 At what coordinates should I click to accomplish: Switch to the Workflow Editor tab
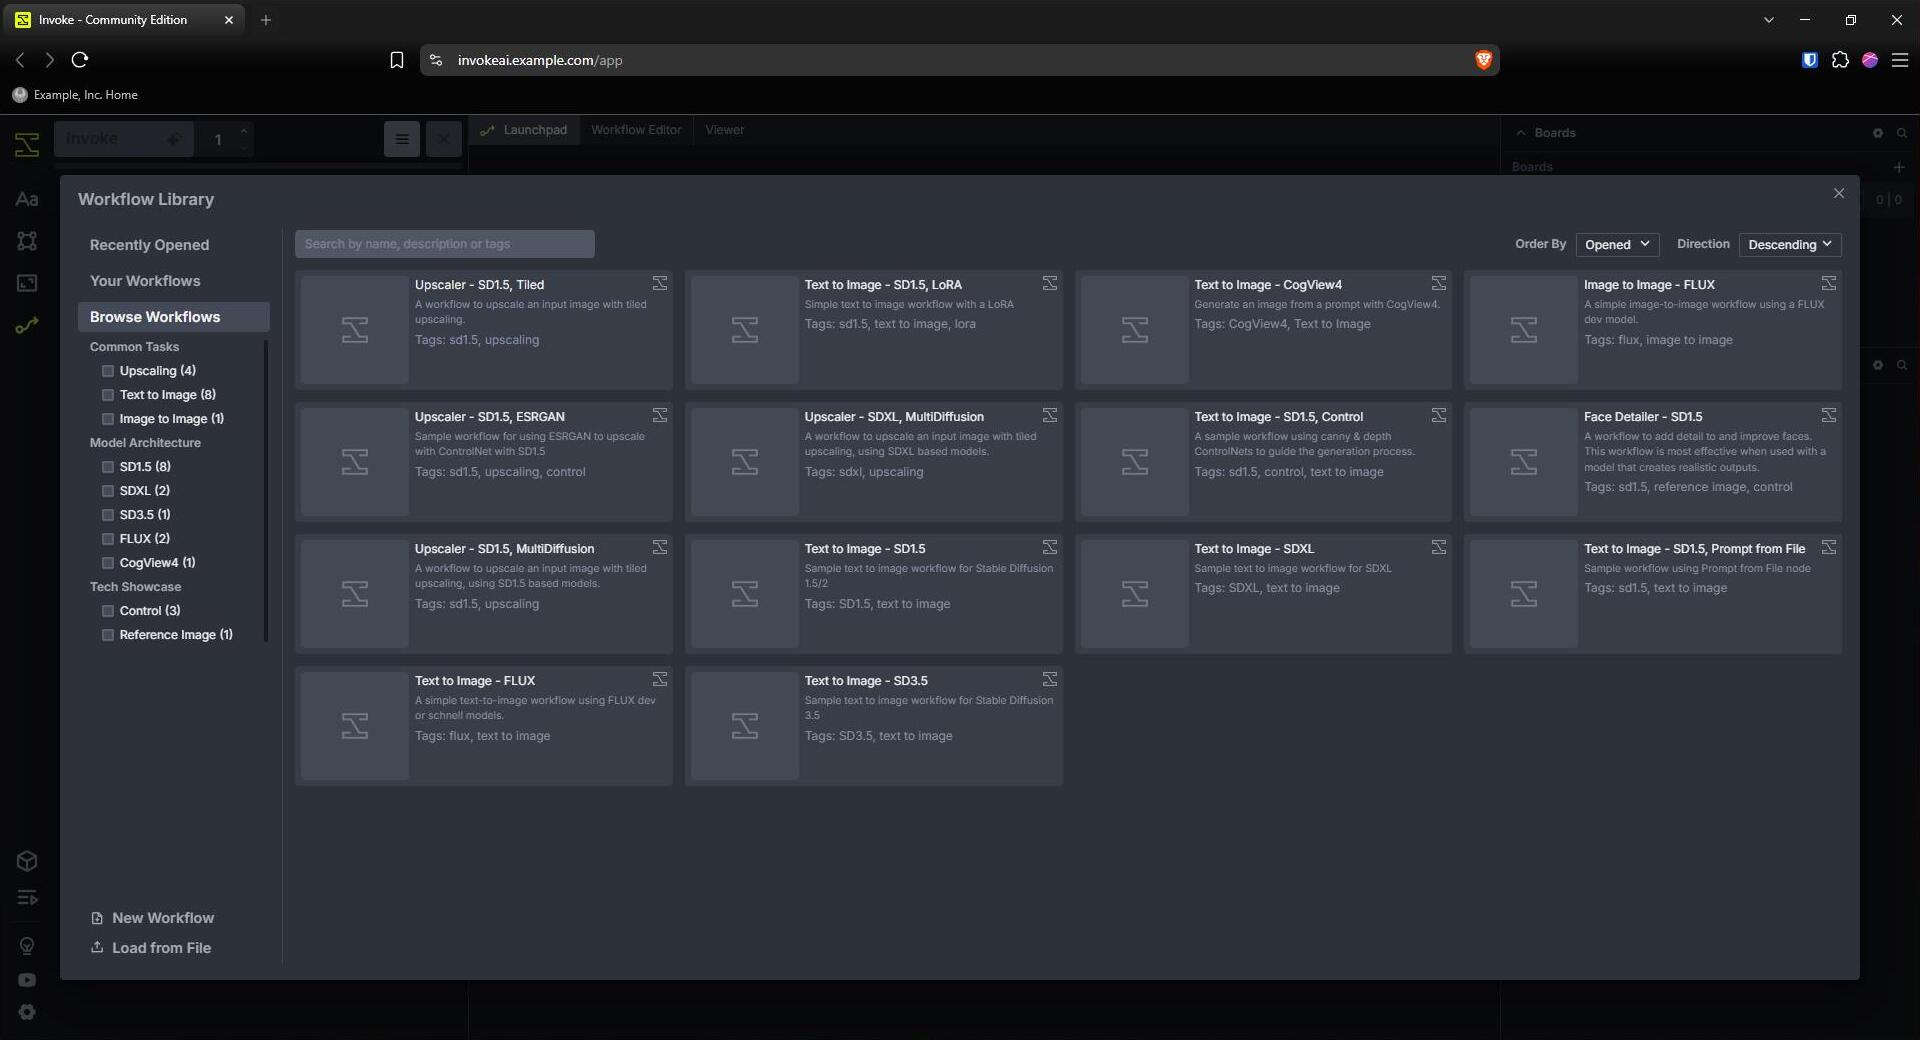636,130
